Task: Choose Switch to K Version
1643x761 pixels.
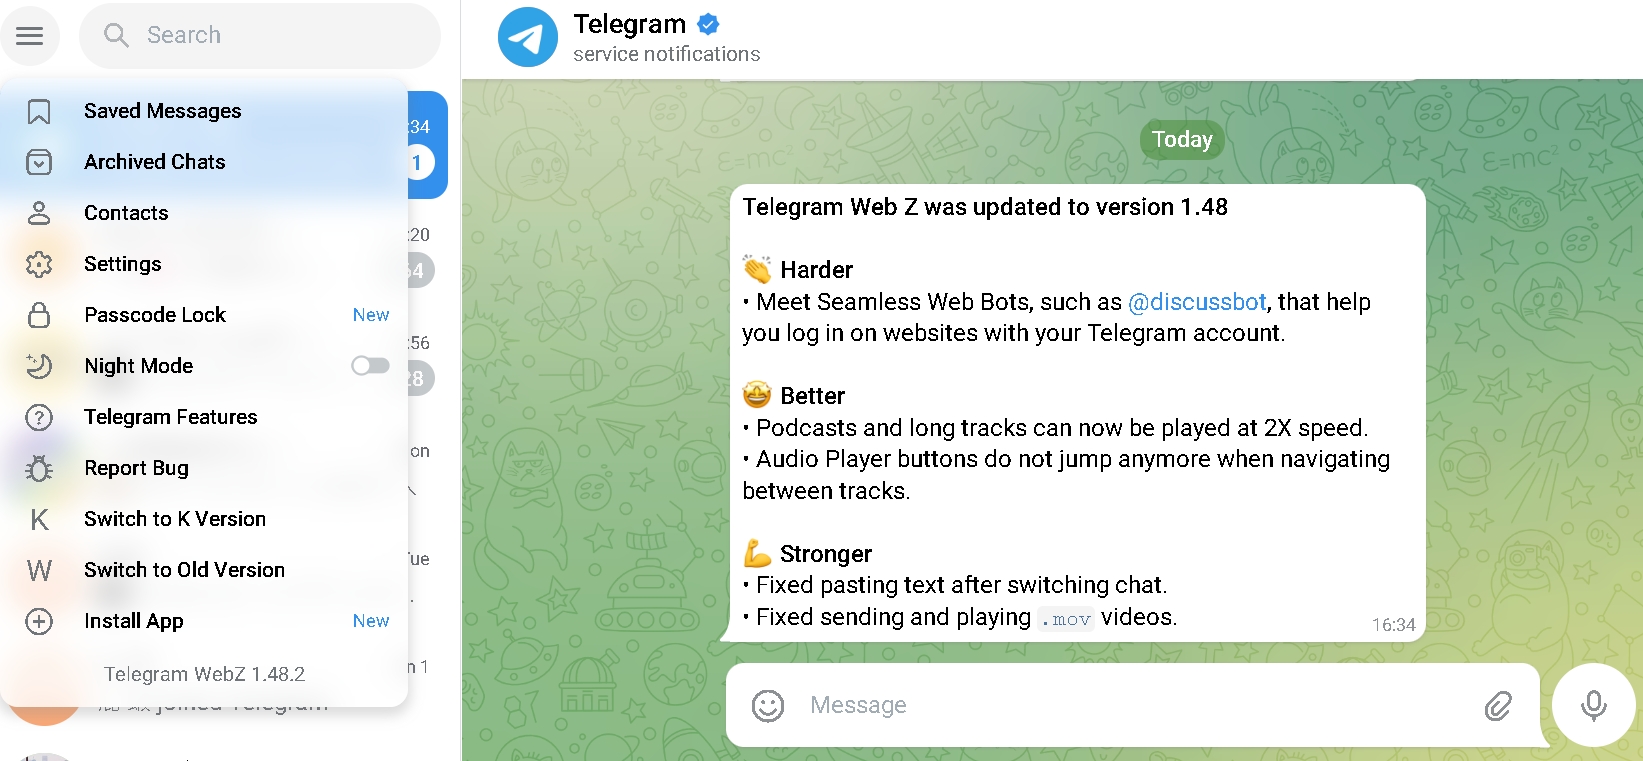Action: (x=204, y=519)
